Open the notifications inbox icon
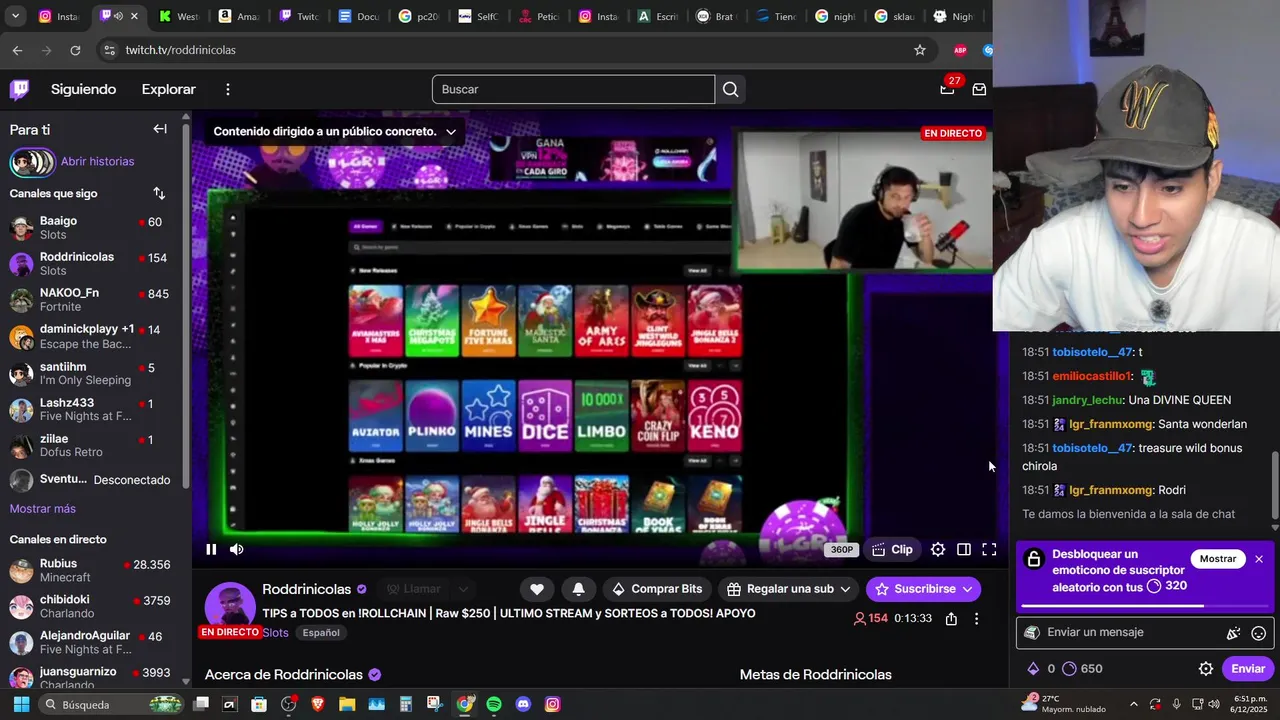Image resolution: width=1280 pixels, height=720 pixels. pos(979,89)
